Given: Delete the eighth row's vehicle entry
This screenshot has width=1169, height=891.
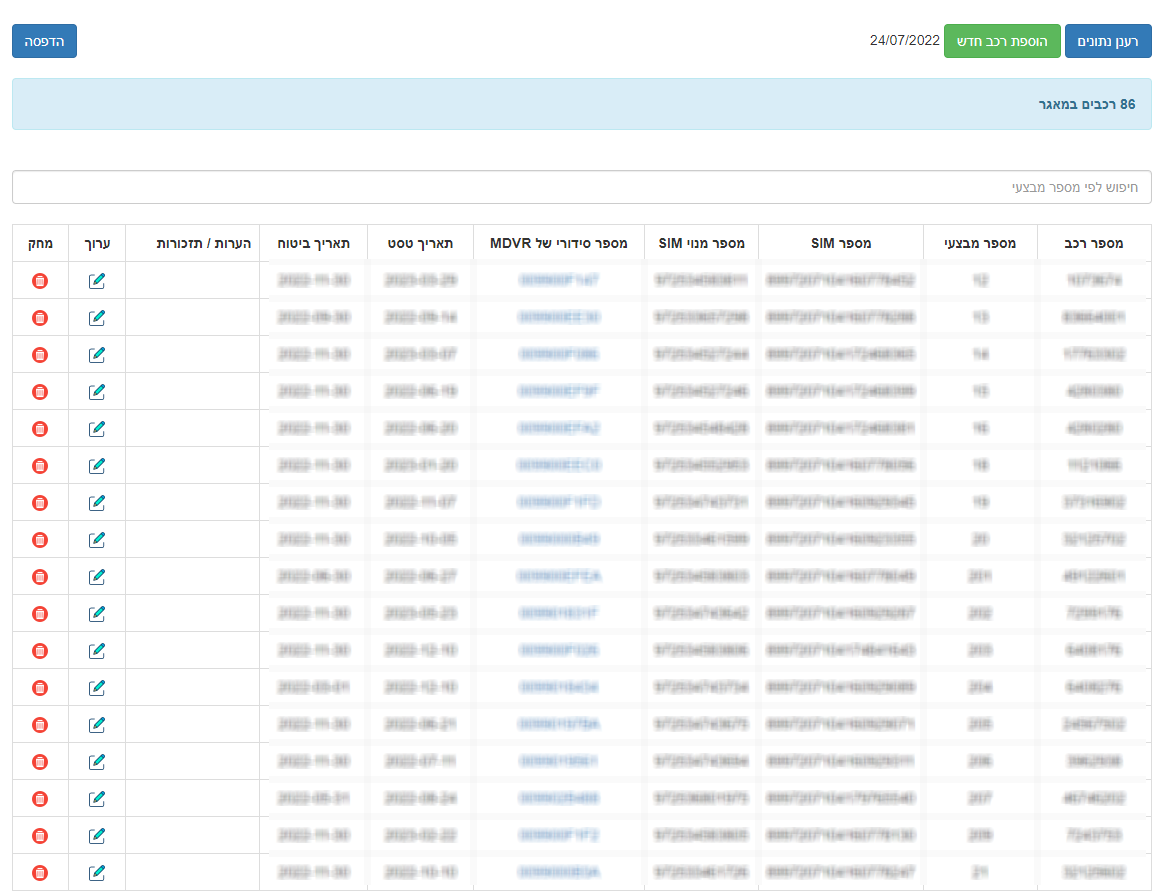Looking at the screenshot, I should (40, 540).
